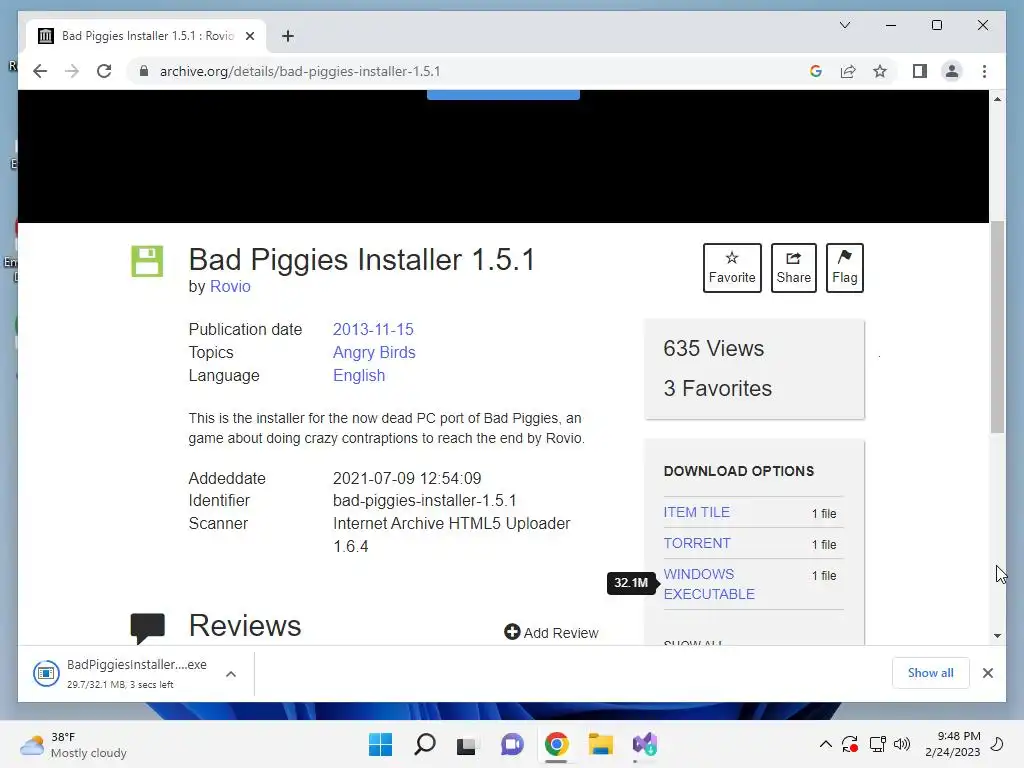Favorite this archive item
Viewport: 1024px width, 768px height.
tap(732, 268)
